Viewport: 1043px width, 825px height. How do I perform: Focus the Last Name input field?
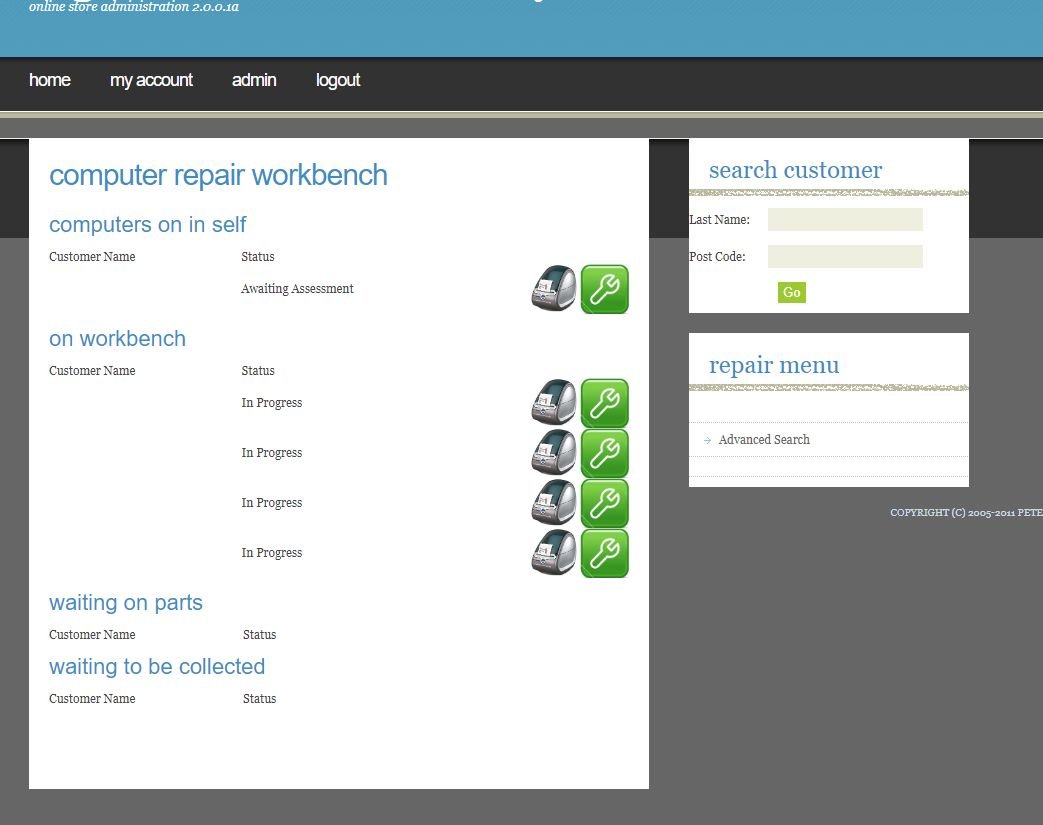pyautogui.click(x=845, y=220)
